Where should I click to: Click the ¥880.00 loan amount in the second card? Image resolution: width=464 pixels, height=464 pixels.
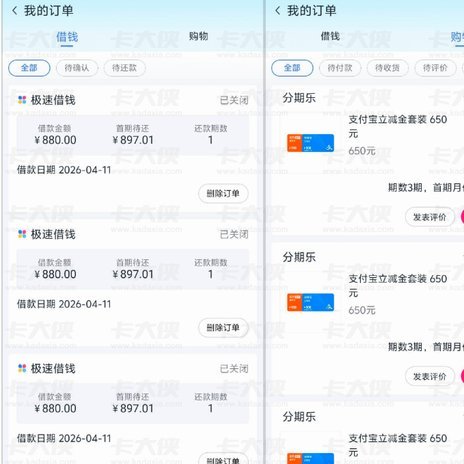55,274
